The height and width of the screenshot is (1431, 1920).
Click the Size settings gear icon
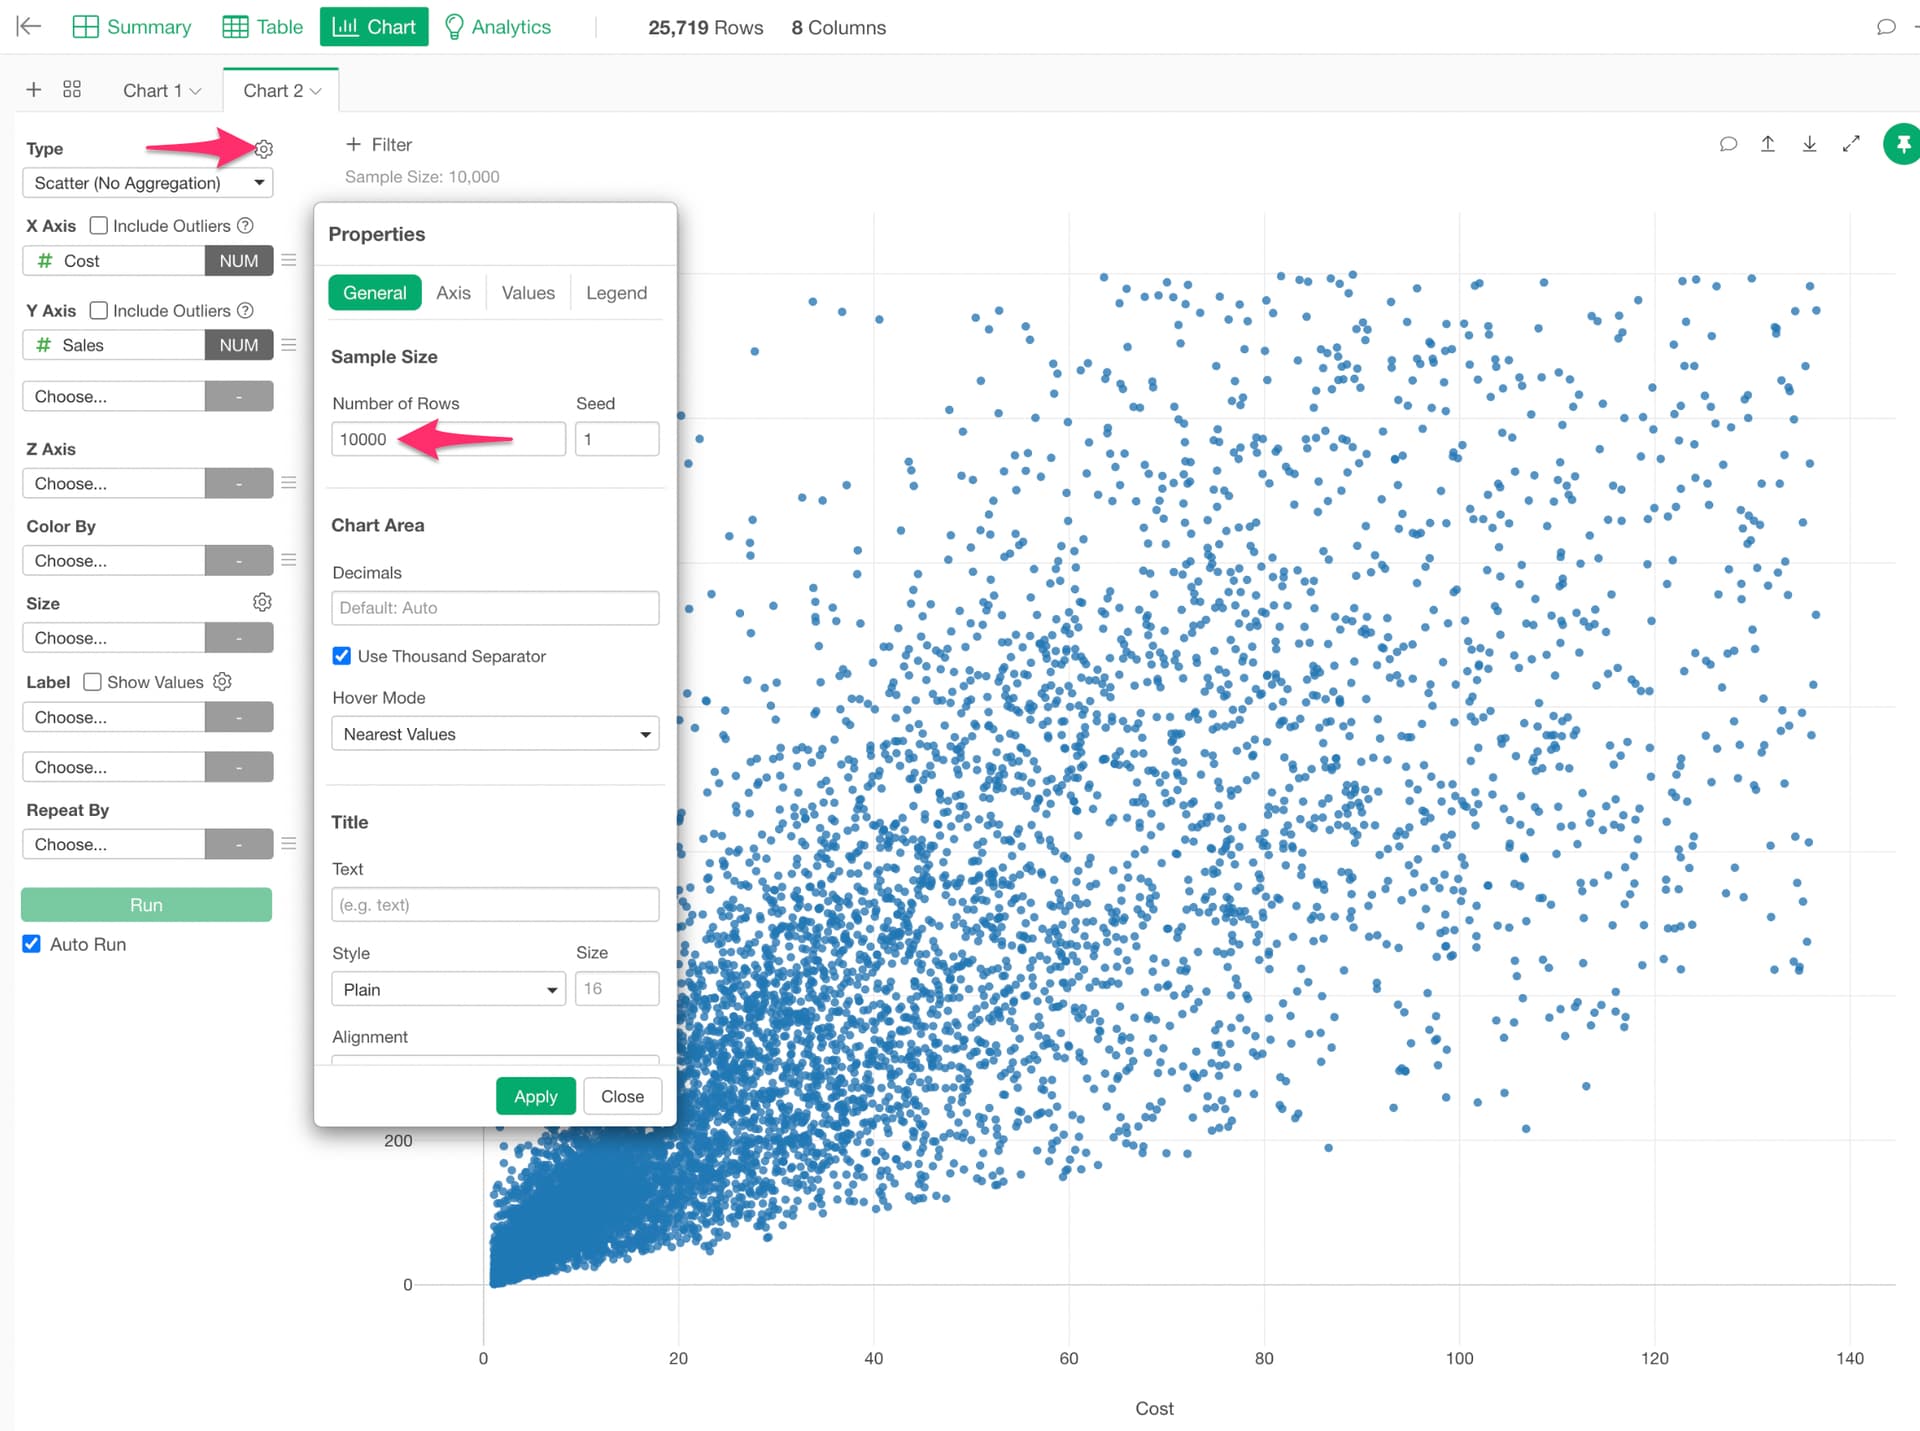click(x=262, y=602)
